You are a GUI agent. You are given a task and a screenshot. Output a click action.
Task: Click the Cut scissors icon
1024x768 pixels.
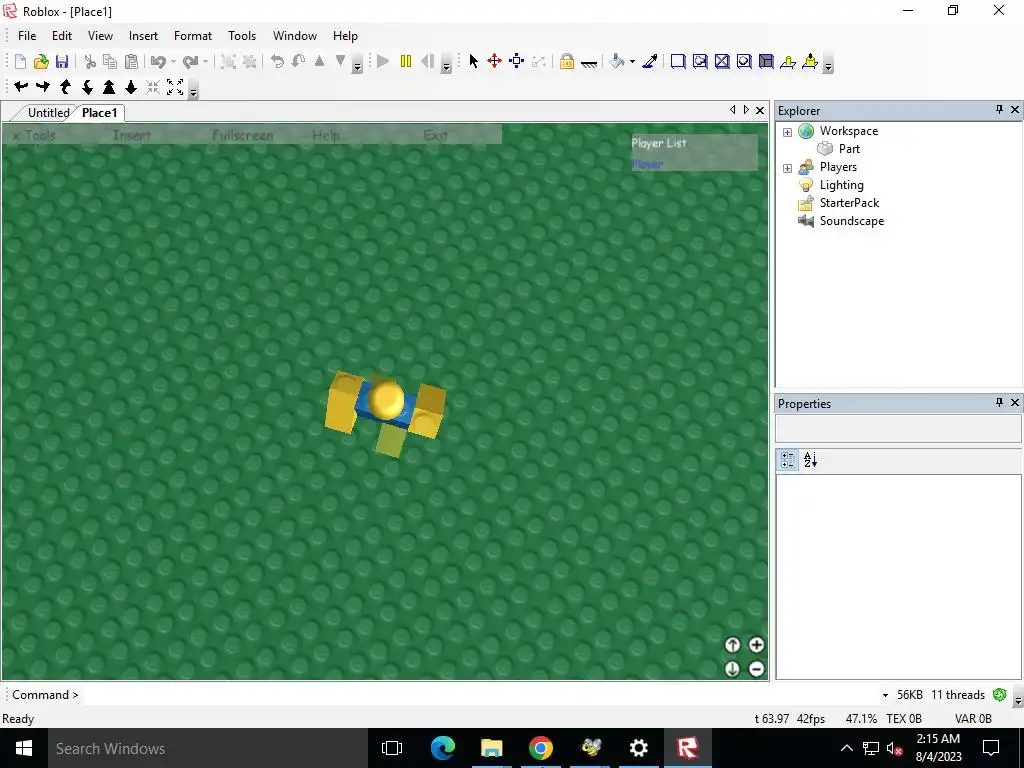[90, 61]
